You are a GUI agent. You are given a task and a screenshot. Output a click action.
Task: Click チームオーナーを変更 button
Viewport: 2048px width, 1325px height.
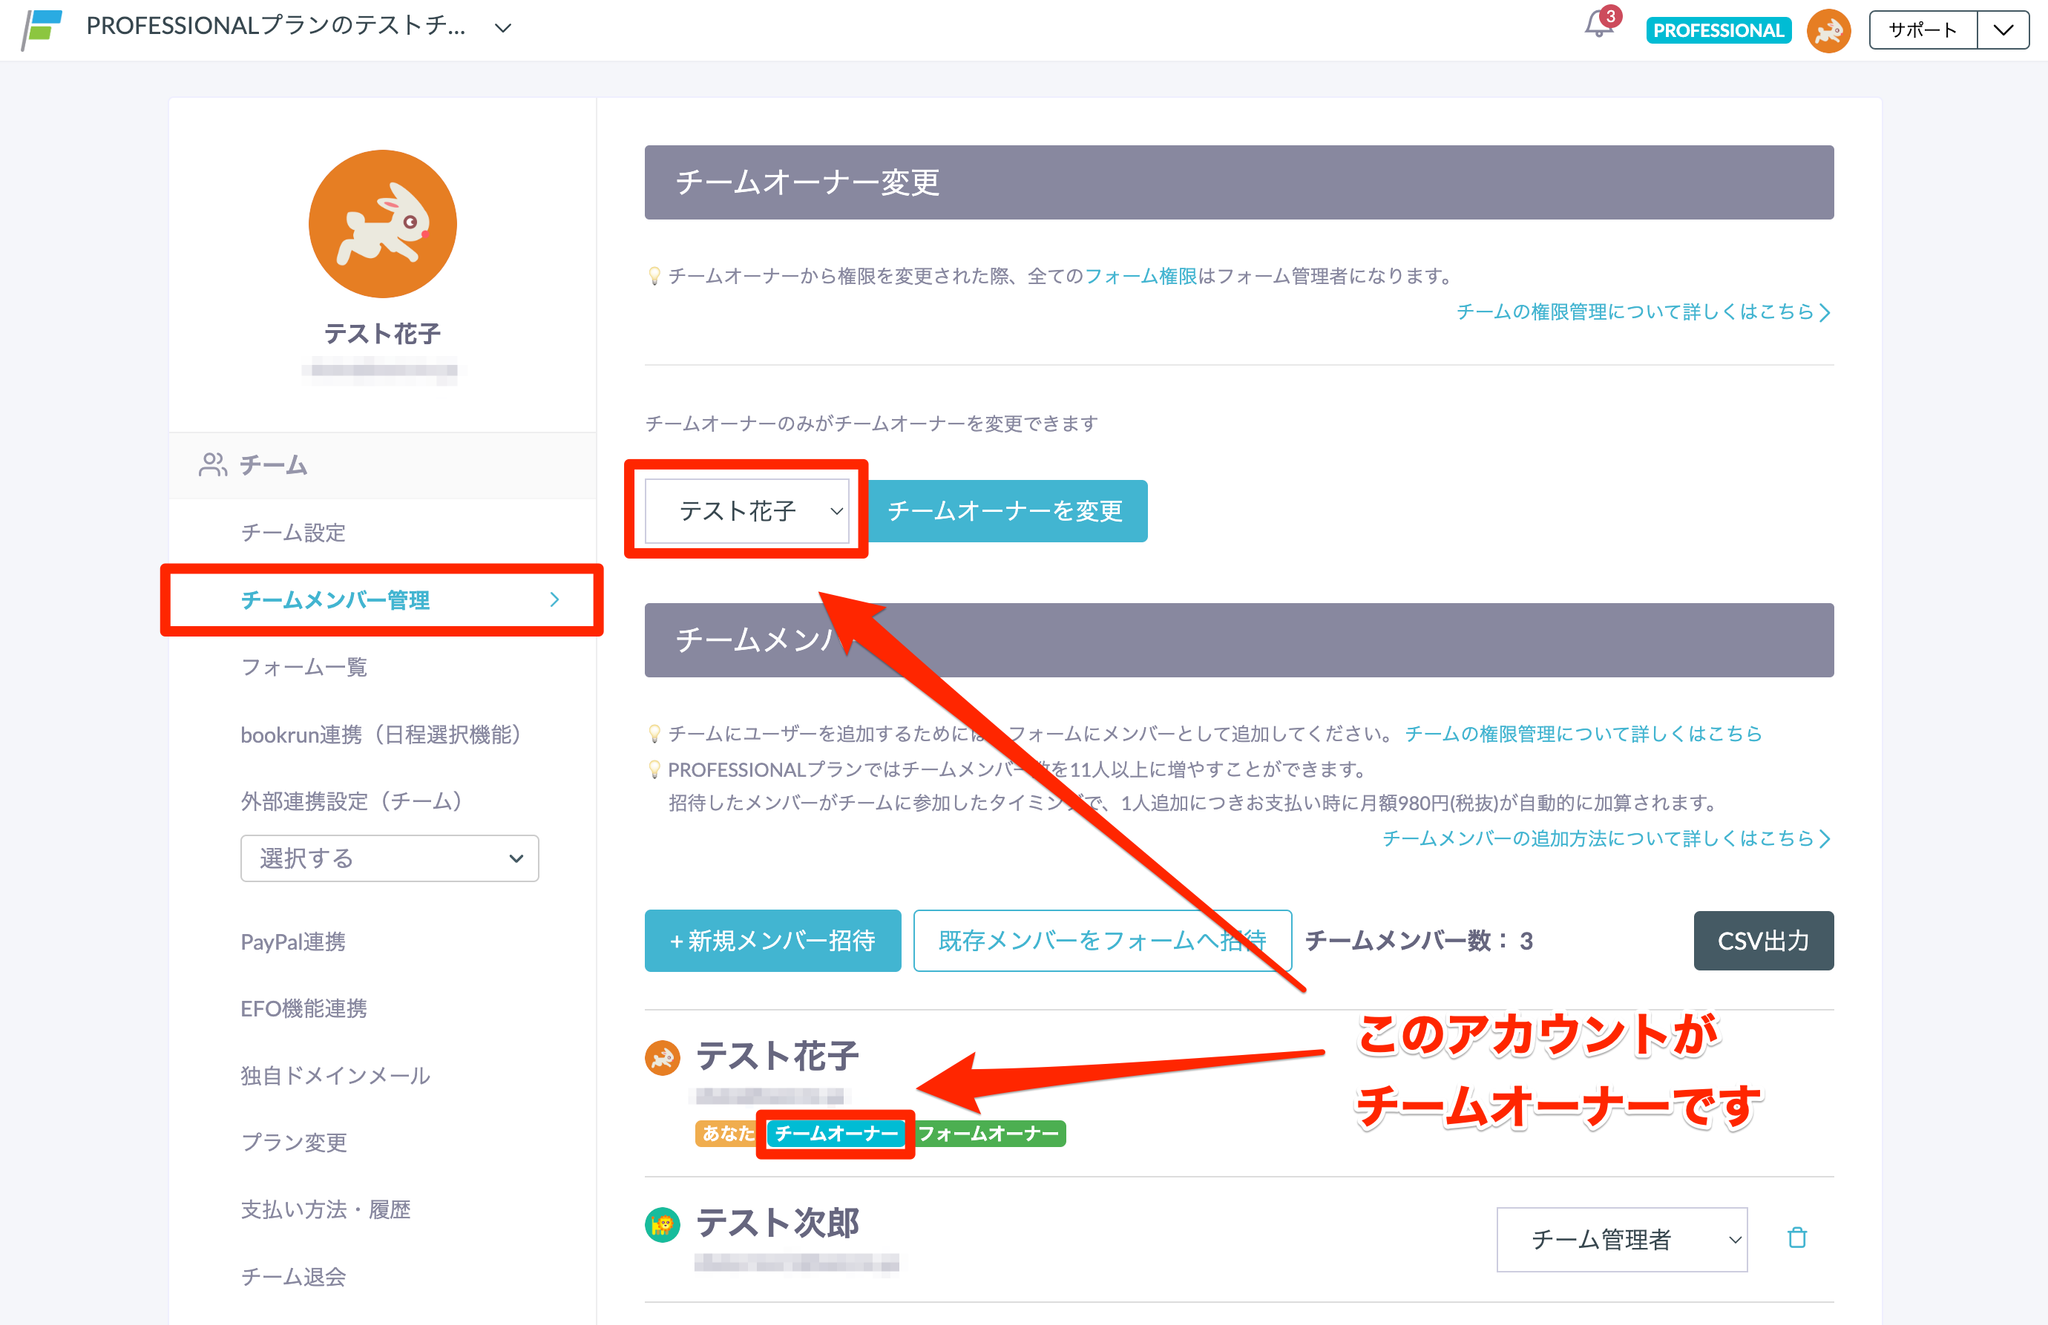coord(1005,511)
